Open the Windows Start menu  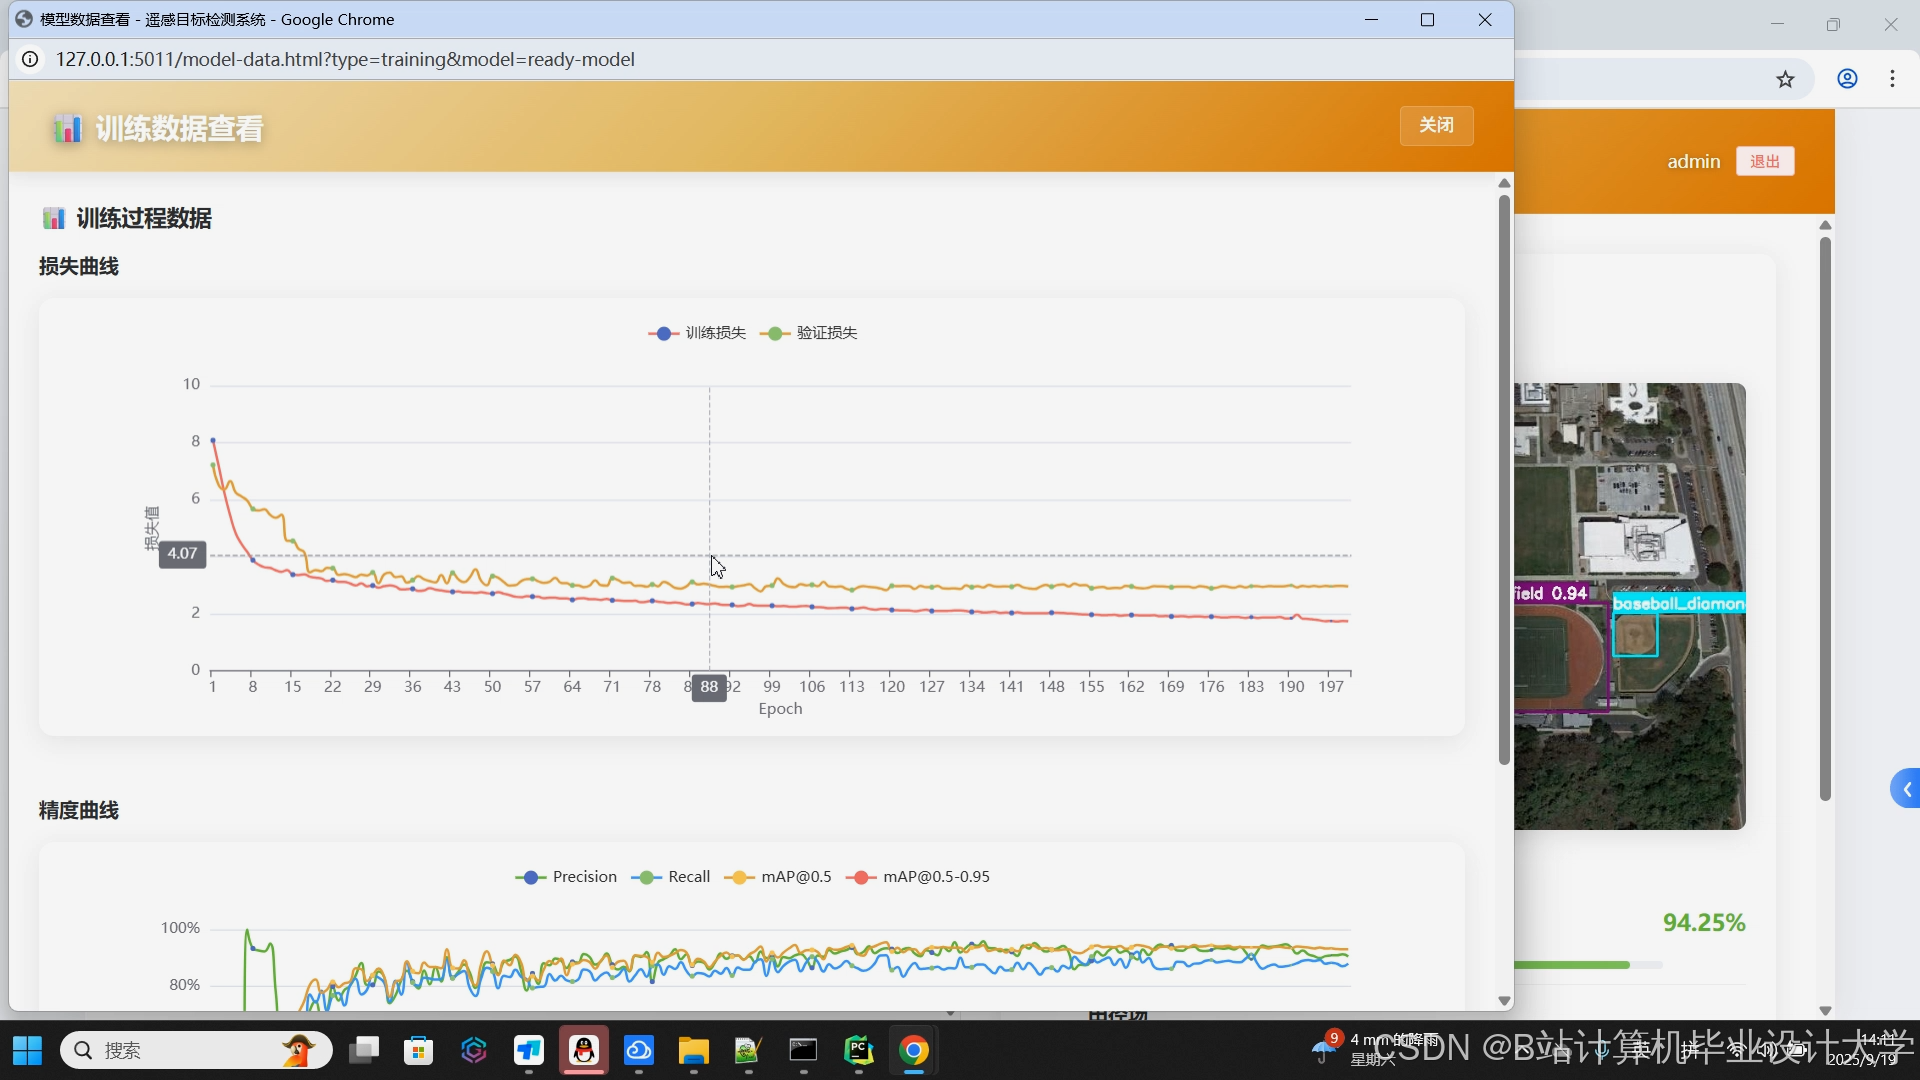(x=27, y=1050)
